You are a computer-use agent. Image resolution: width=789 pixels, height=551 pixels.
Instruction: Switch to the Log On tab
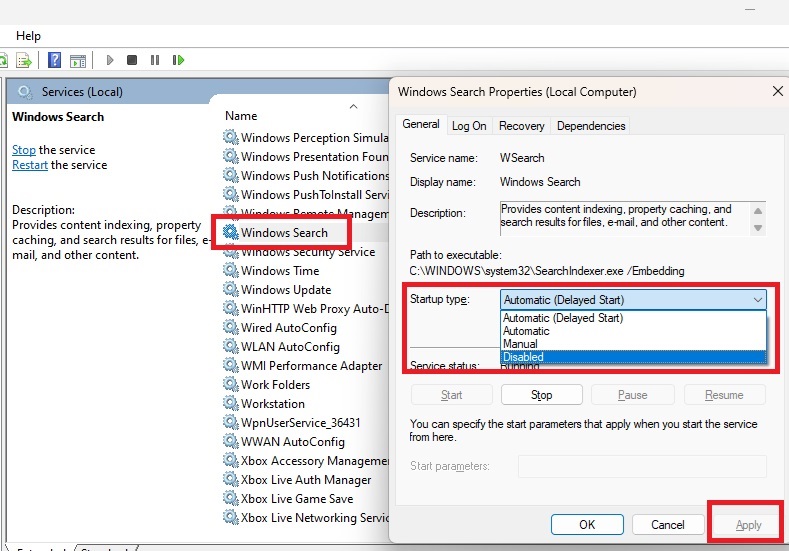(469, 126)
